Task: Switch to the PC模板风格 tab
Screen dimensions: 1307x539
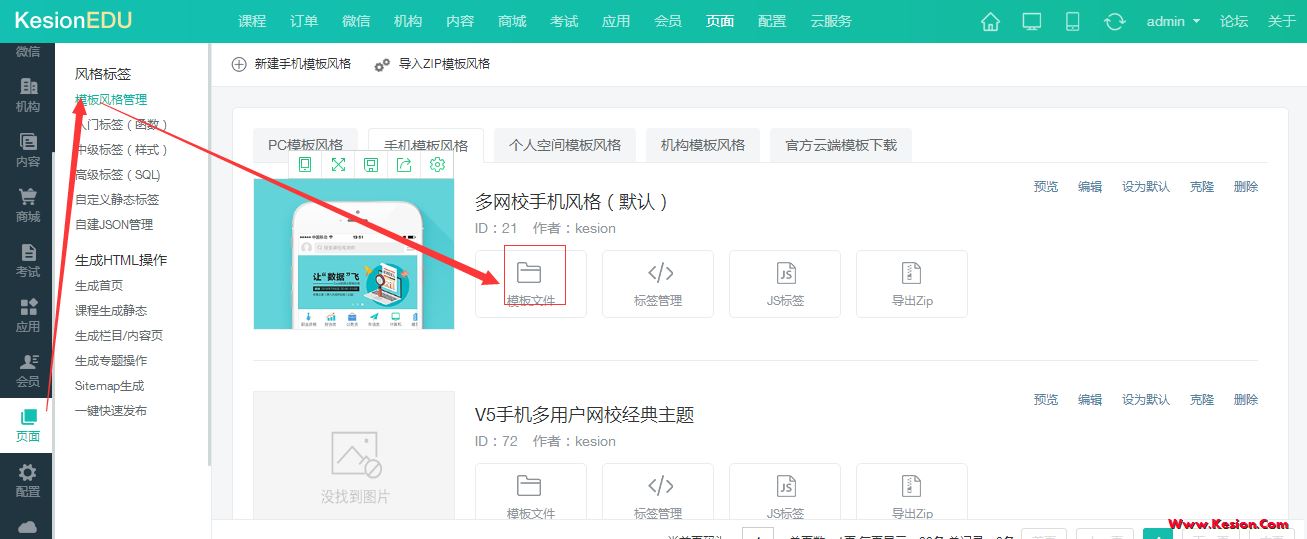Action: click(x=306, y=145)
